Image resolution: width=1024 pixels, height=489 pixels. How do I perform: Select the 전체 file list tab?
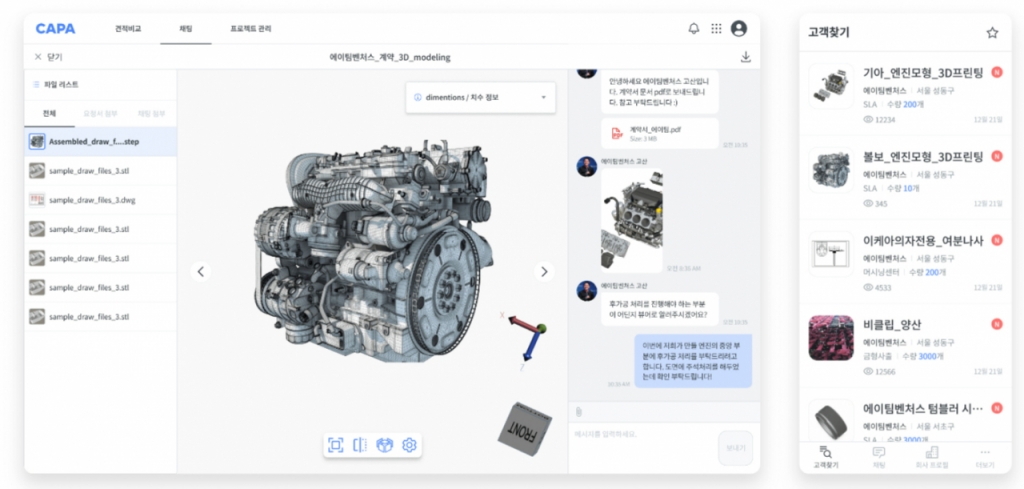point(50,114)
